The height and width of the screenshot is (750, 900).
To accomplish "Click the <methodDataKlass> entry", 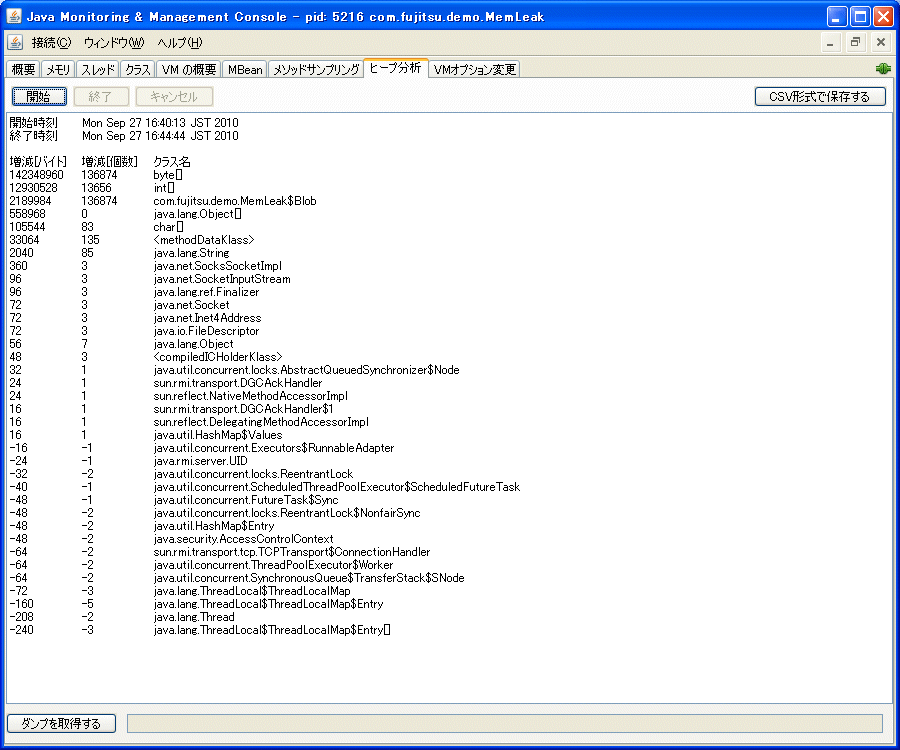I will (204, 240).
